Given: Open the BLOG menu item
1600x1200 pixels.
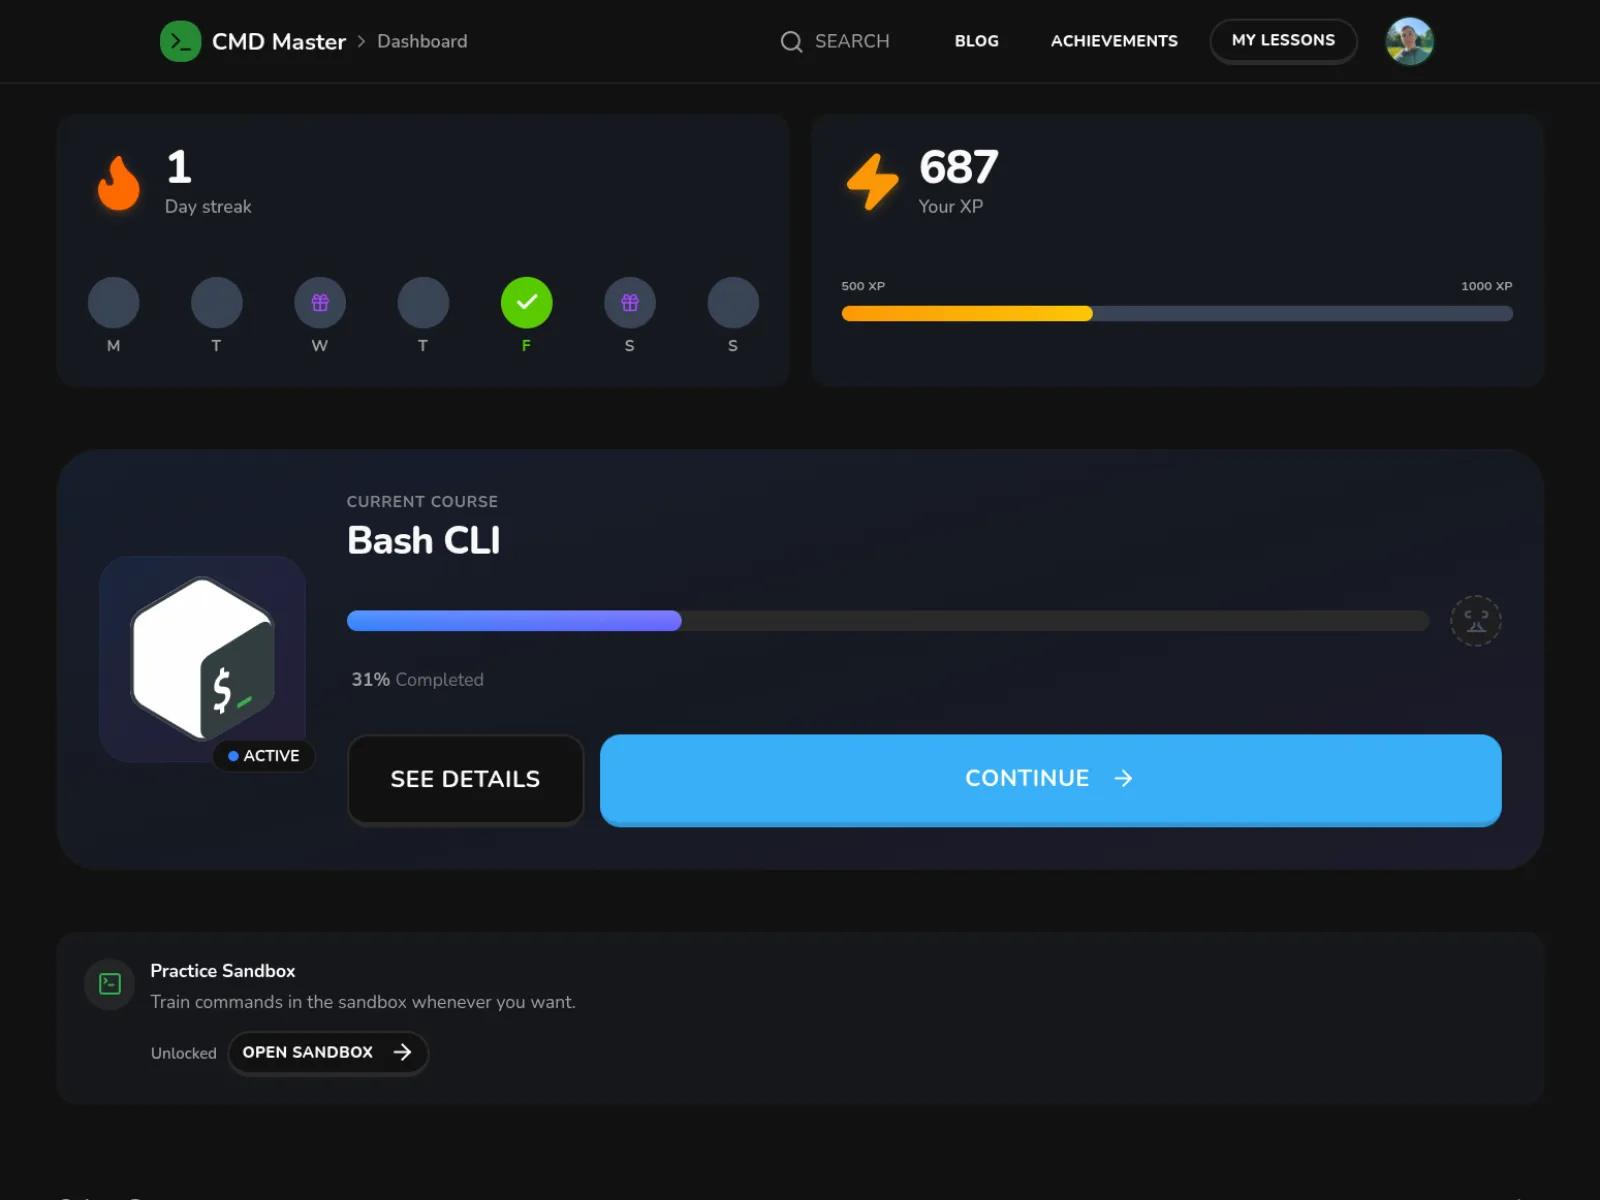Looking at the screenshot, I should click(x=976, y=41).
